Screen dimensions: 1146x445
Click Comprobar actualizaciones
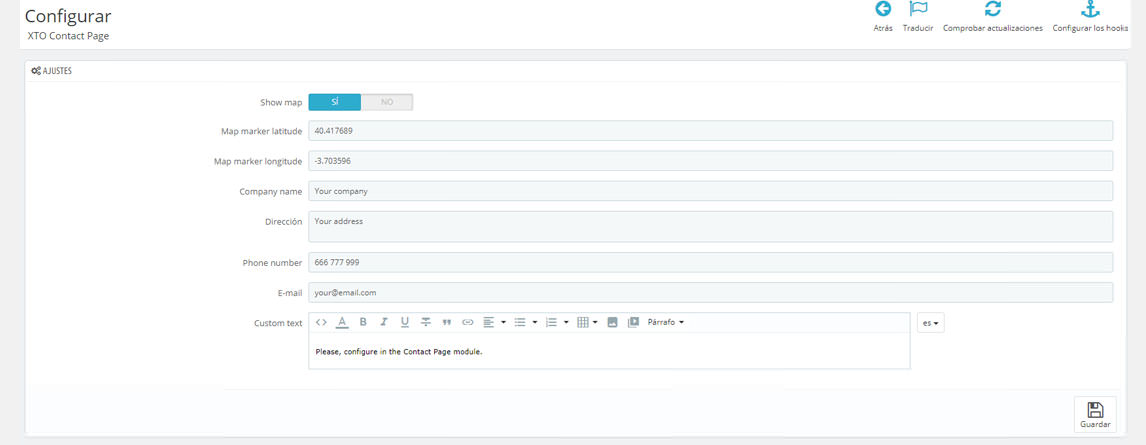pos(992,17)
